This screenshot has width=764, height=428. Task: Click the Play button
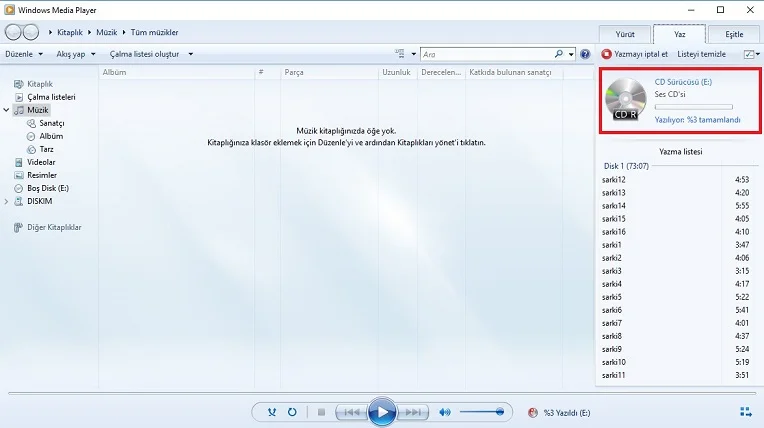tap(382, 412)
